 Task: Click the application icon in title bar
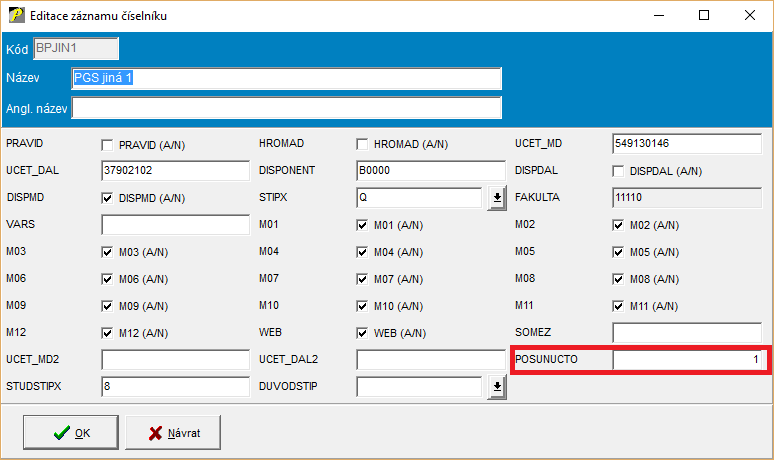[15, 16]
